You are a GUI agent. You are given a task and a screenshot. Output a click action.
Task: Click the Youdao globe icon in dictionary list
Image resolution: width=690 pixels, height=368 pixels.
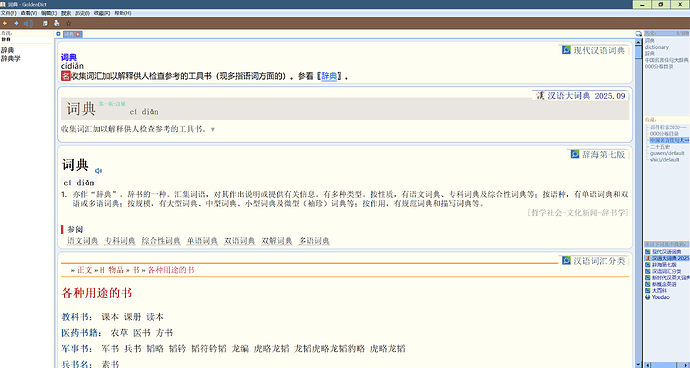click(647, 297)
